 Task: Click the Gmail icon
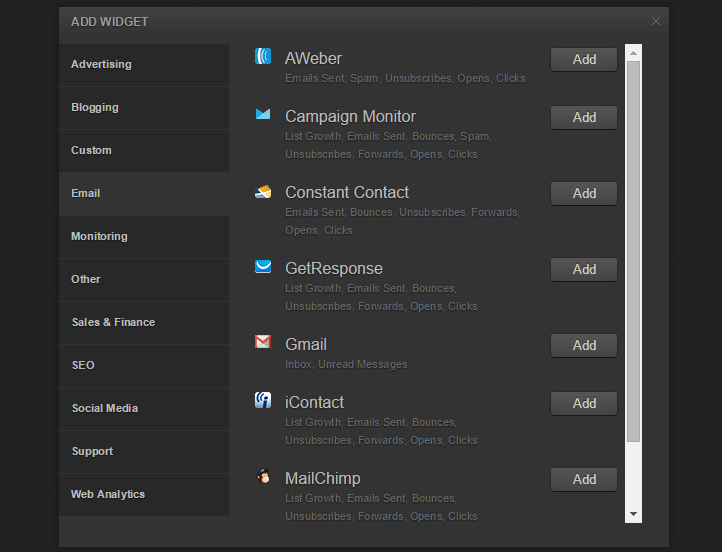tap(263, 342)
